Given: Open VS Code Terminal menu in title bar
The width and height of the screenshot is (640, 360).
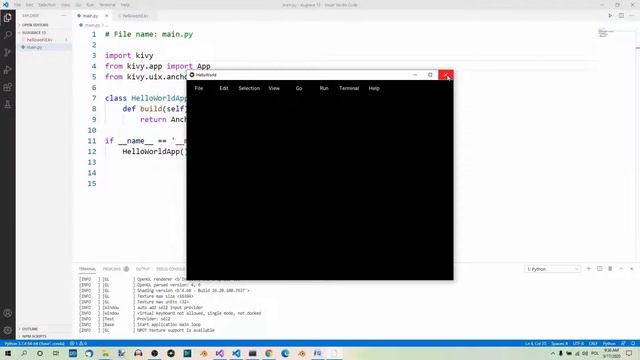Looking at the screenshot, I should coord(107,5).
